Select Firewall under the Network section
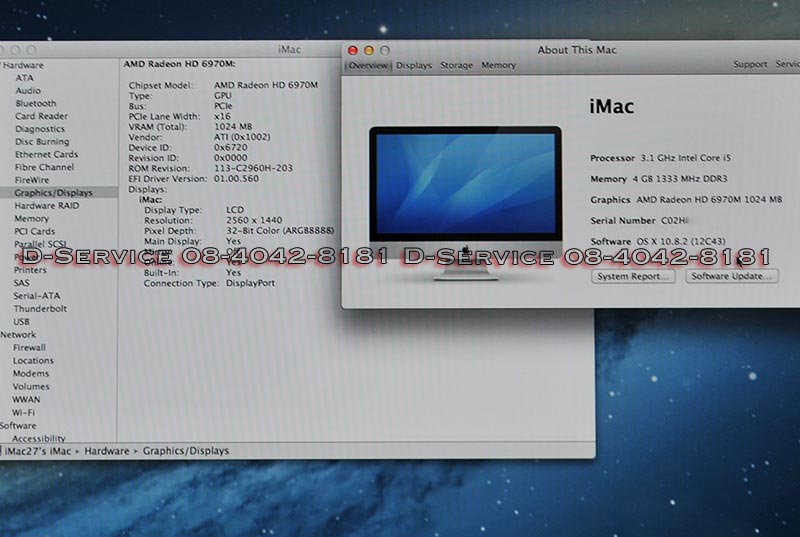The height and width of the screenshot is (537, 800). coord(29,348)
